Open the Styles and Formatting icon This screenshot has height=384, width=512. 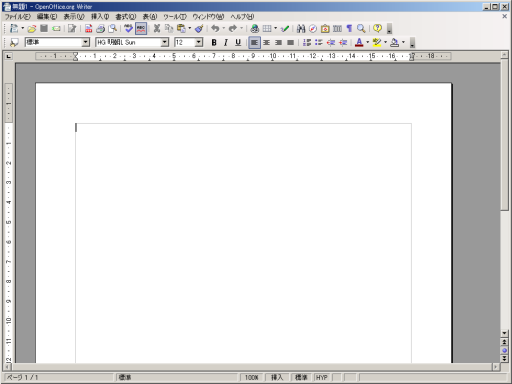point(14,42)
